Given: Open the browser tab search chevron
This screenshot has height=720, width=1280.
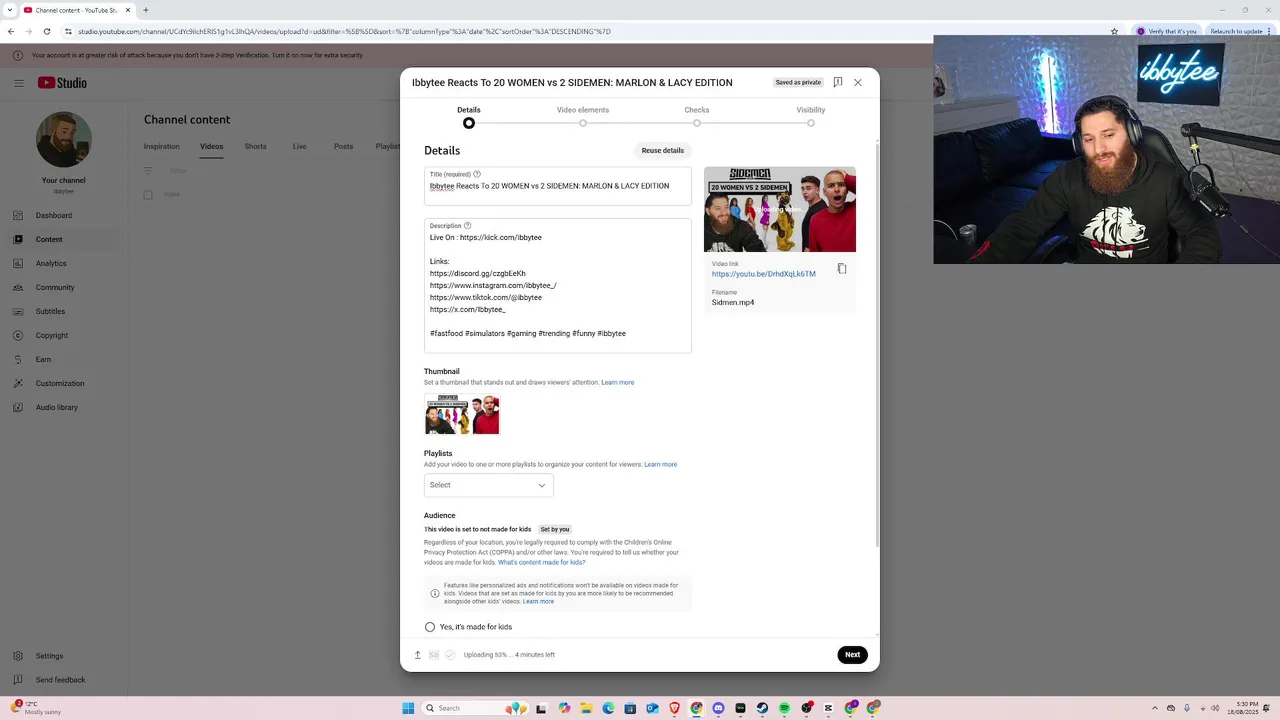Looking at the screenshot, I should [x=9, y=10].
